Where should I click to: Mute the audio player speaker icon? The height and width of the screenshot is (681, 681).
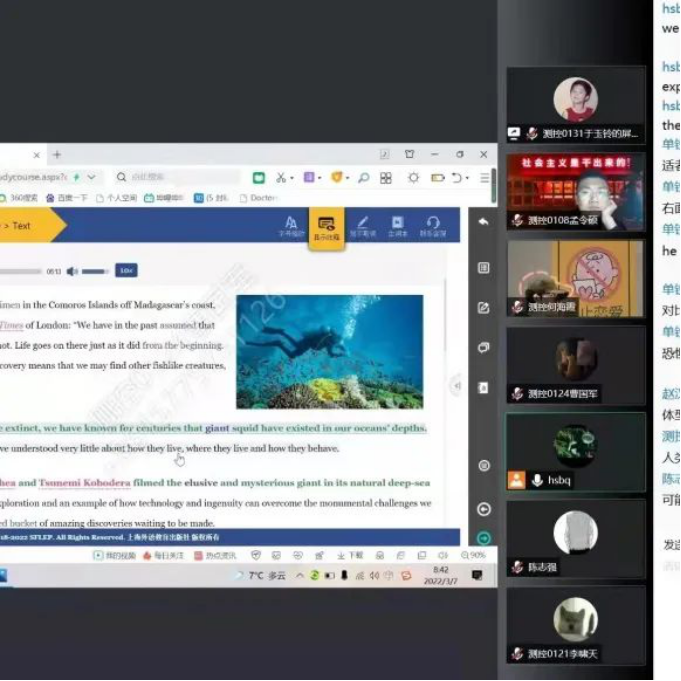coord(72,271)
